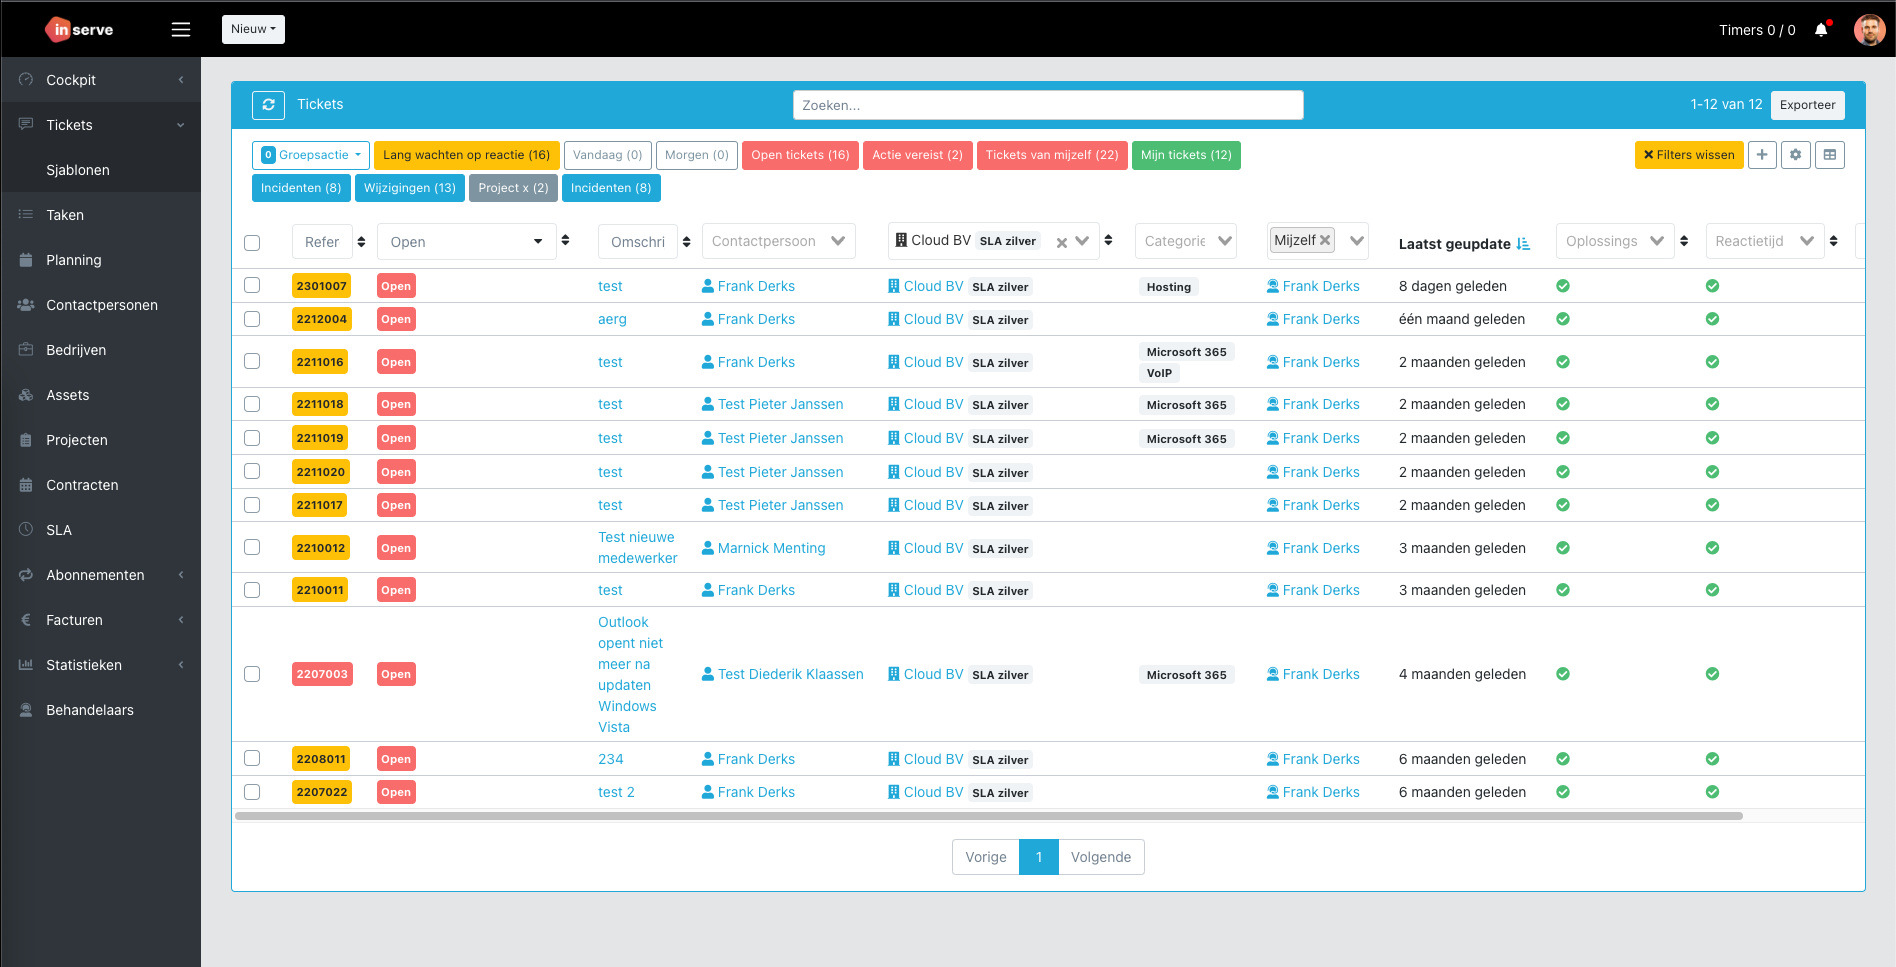
Task: Click in the Zoeken search field
Action: (x=1047, y=104)
